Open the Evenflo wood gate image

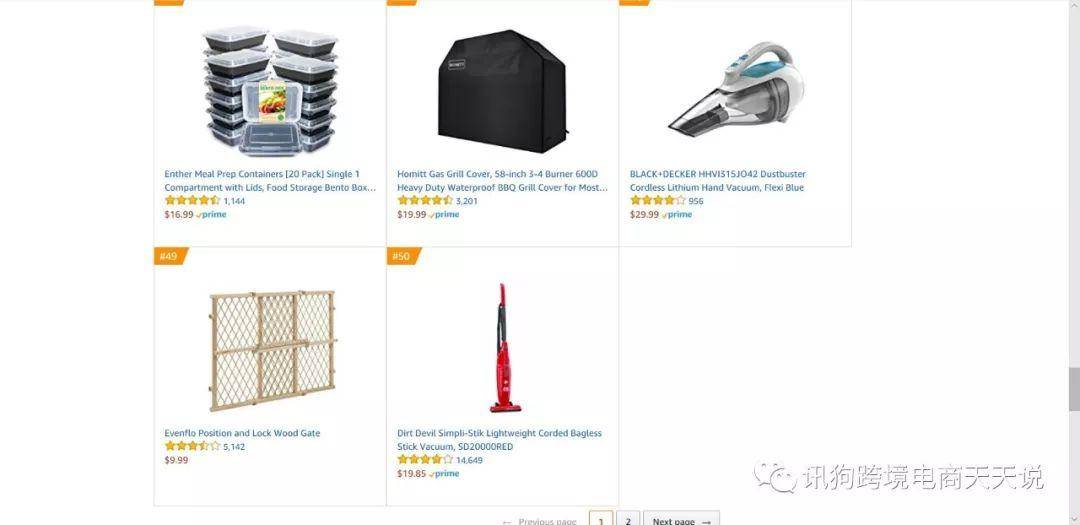click(x=272, y=351)
